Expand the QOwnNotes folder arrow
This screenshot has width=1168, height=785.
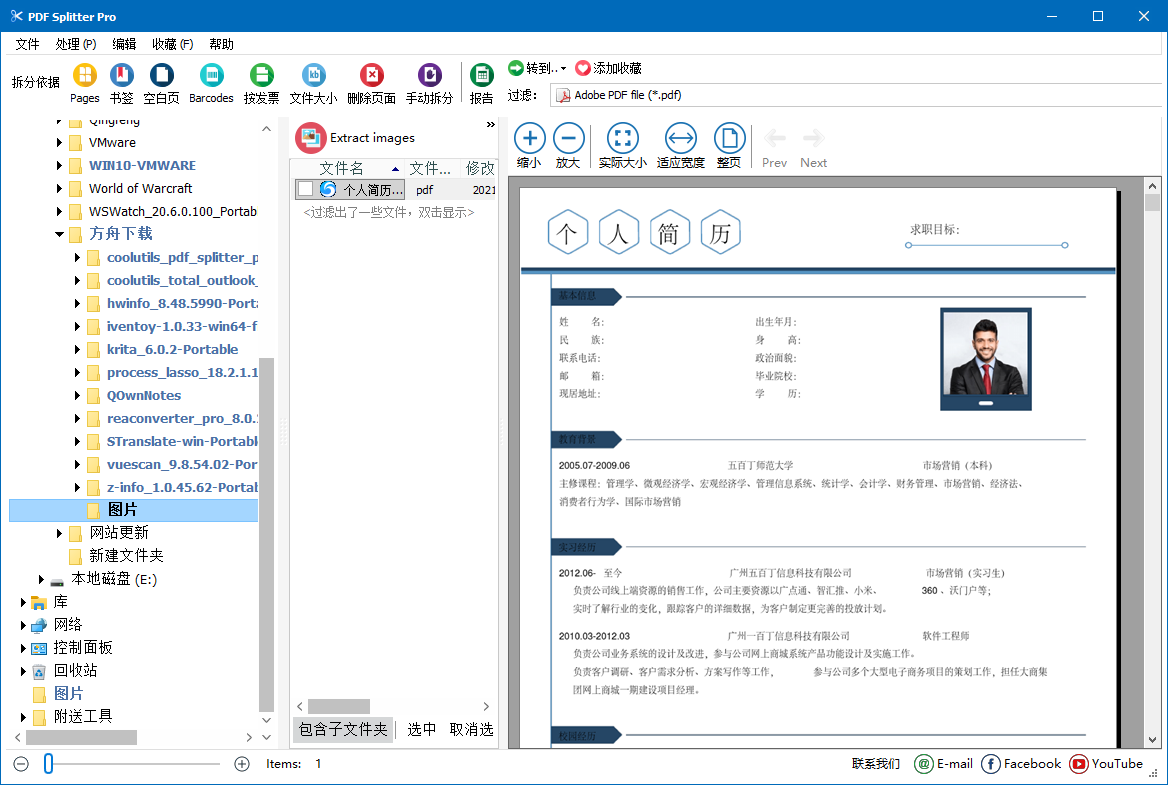pos(77,395)
